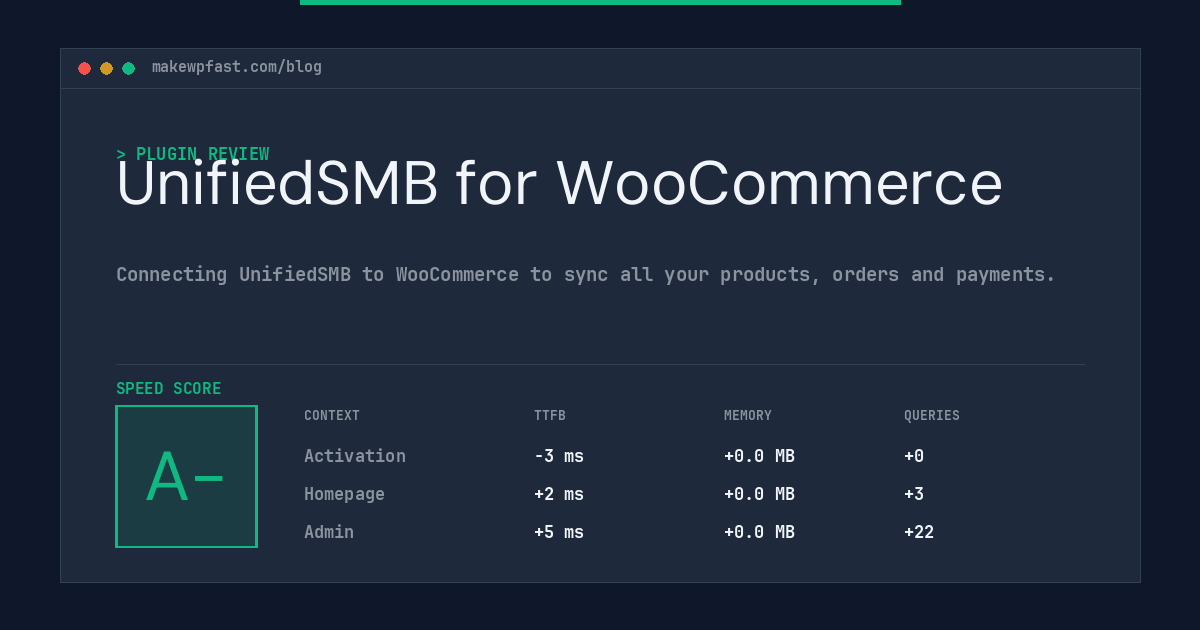This screenshot has width=1200, height=630.
Task: Click the 'UnifiedSMB for WooCommerce' heading
Action: pyautogui.click(x=559, y=183)
